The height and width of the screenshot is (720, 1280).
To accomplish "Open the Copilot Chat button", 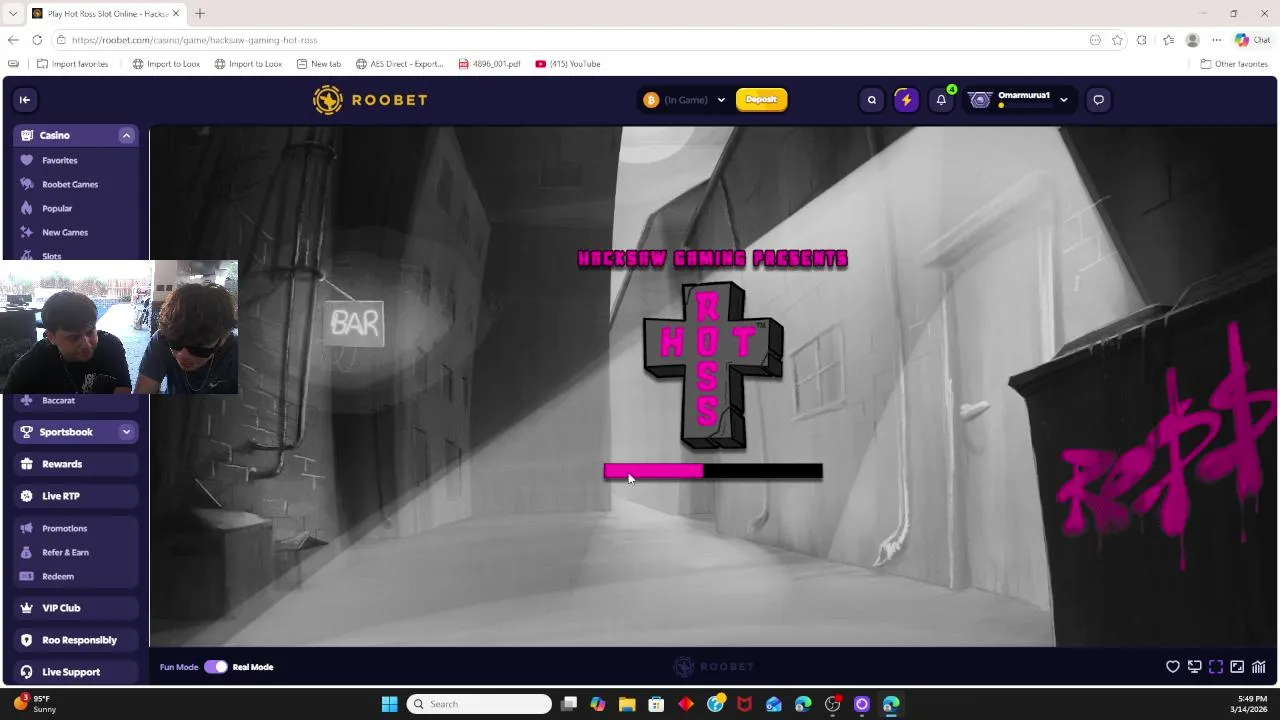I will (1252, 40).
